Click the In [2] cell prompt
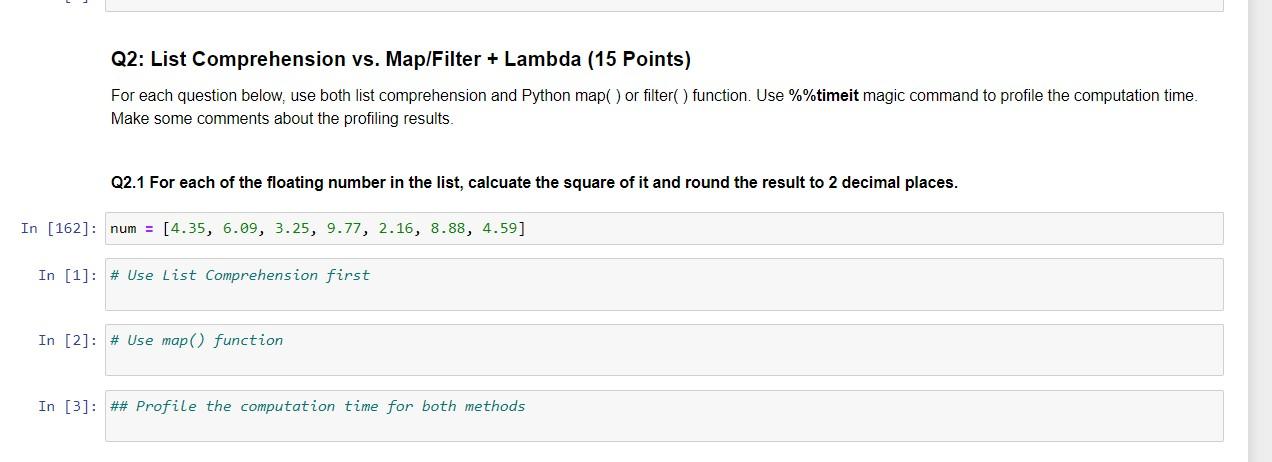This screenshot has width=1272, height=462. (67, 341)
